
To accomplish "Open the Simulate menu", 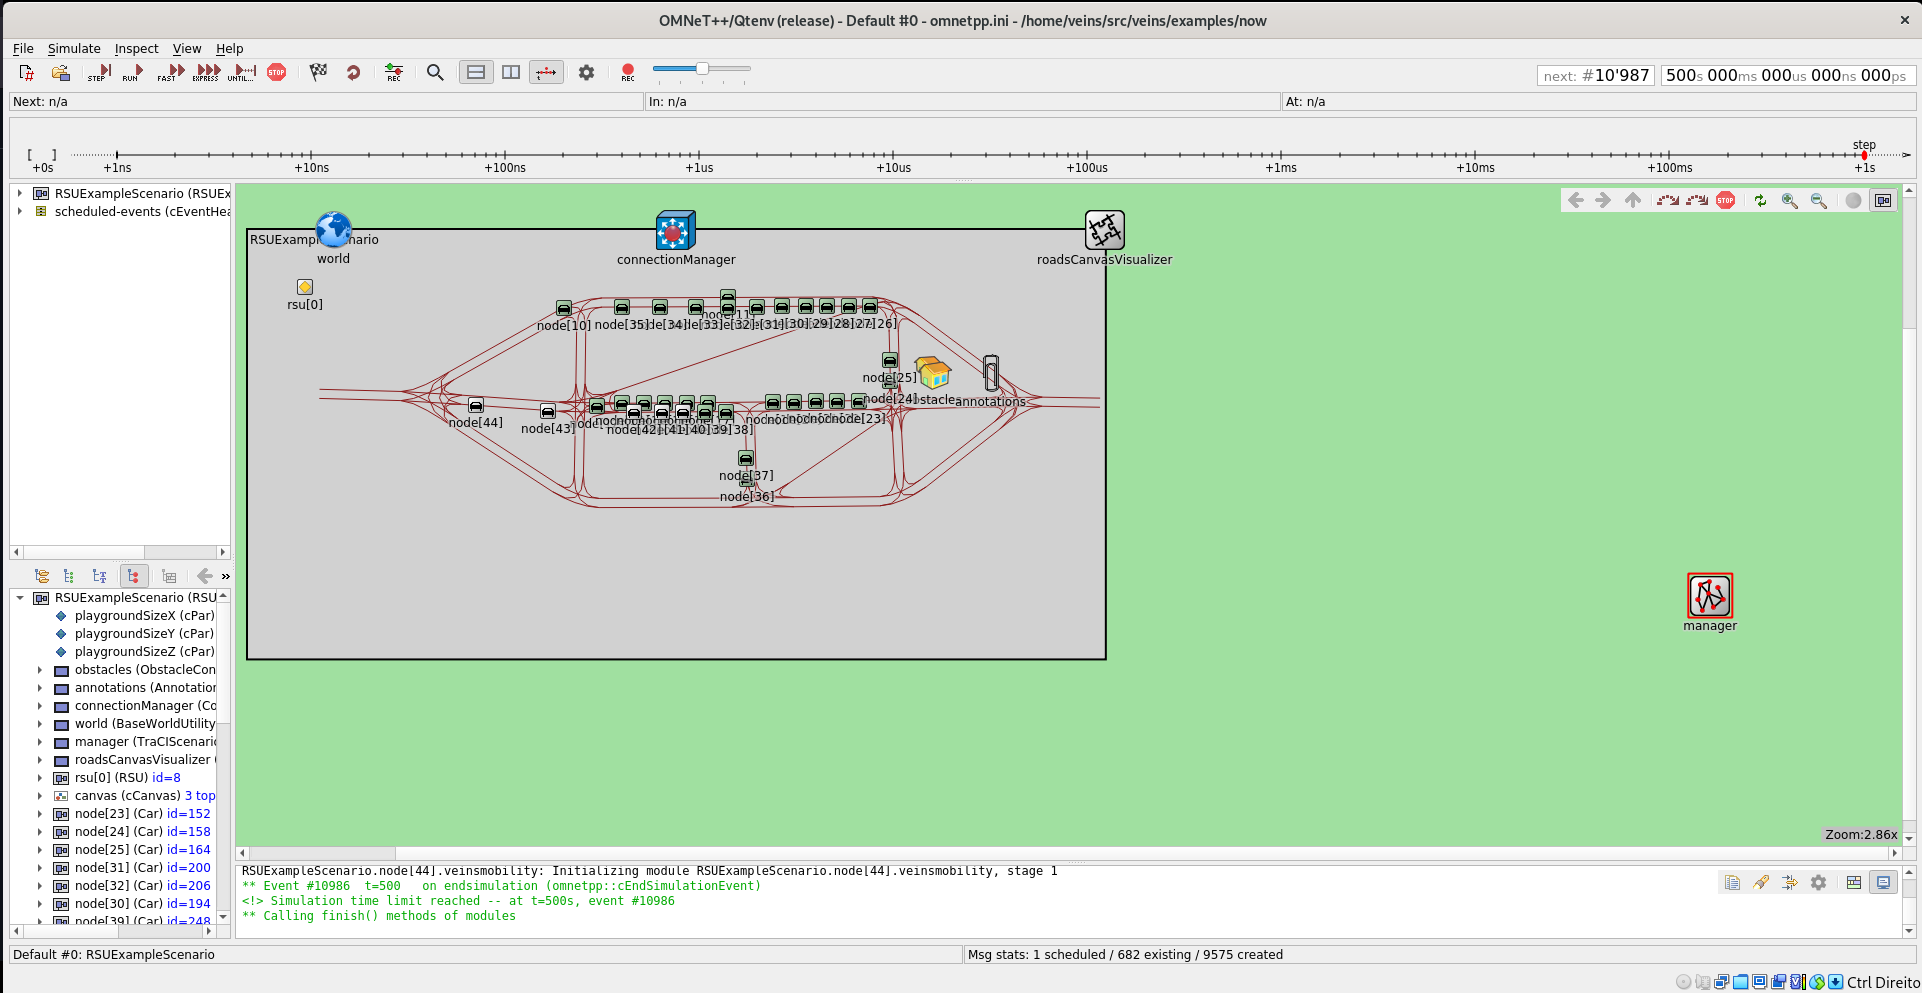I will tap(74, 48).
